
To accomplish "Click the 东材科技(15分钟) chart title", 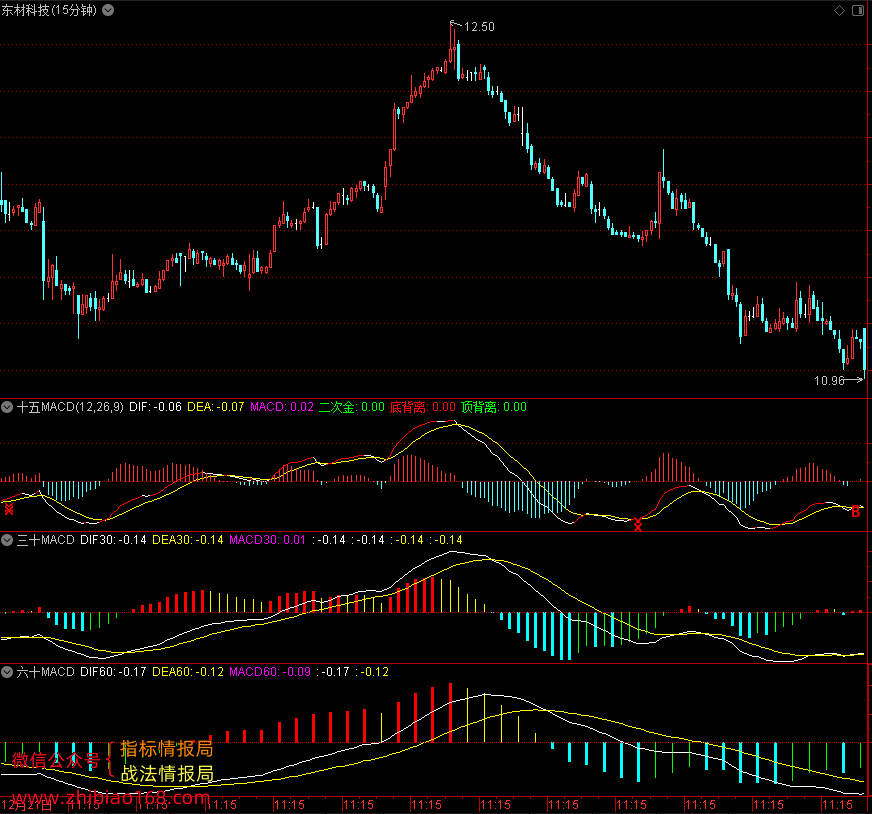I will [x=49, y=10].
